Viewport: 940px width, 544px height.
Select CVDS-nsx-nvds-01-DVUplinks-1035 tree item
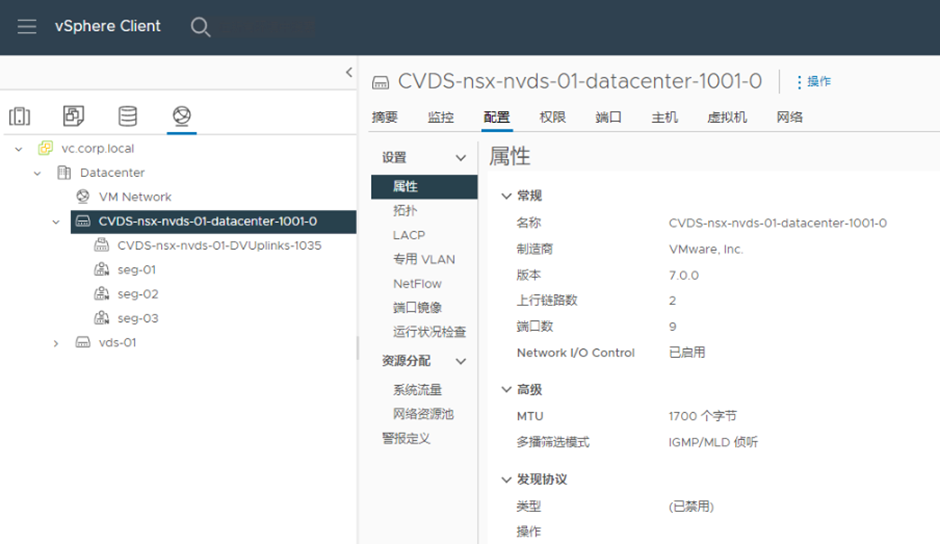click(219, 245)
